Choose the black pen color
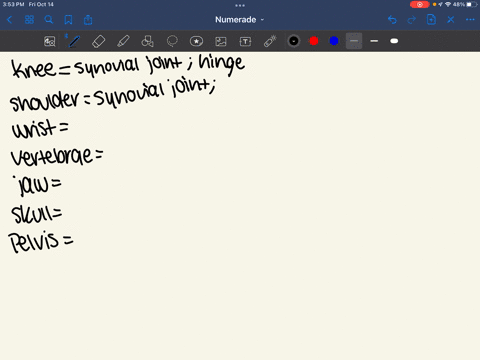This screenshot has width=480, height=360. tap(294, 41)
